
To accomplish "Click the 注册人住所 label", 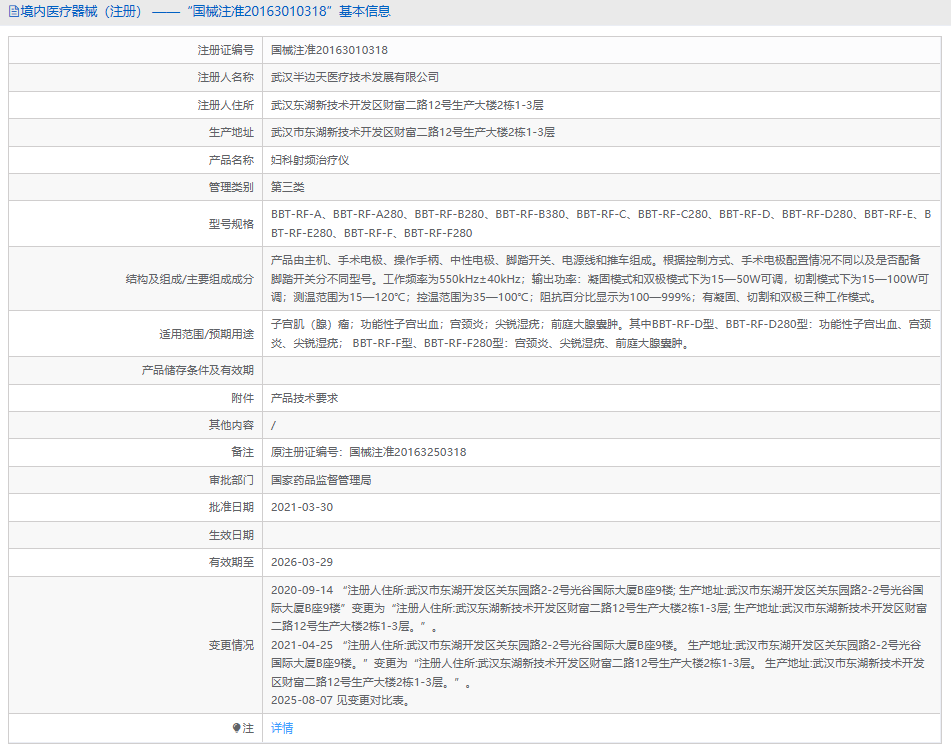I will (x=226, y=106).
